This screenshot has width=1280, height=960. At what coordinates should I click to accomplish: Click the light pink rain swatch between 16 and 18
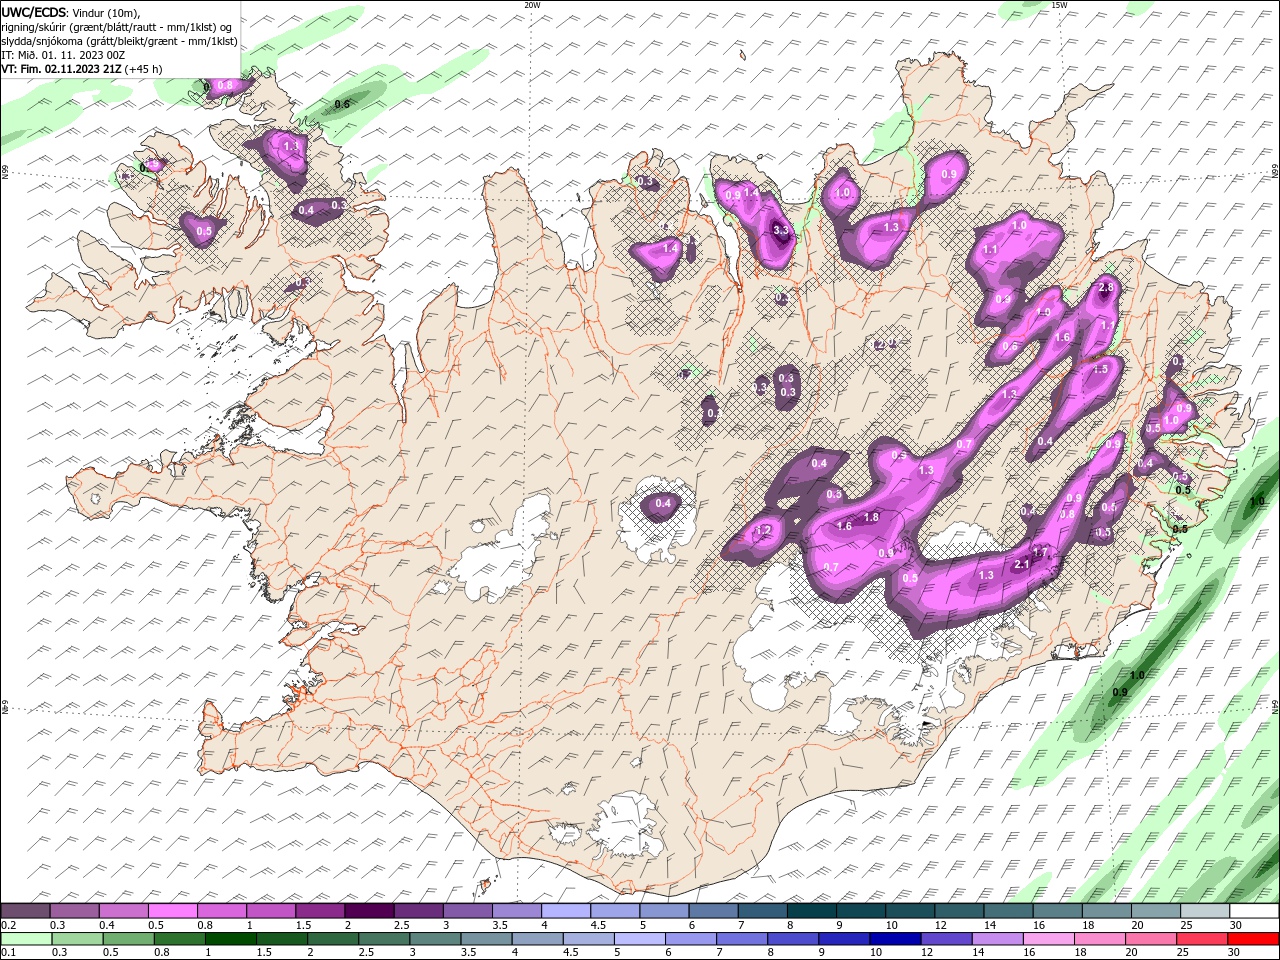tap(1047, 938)
